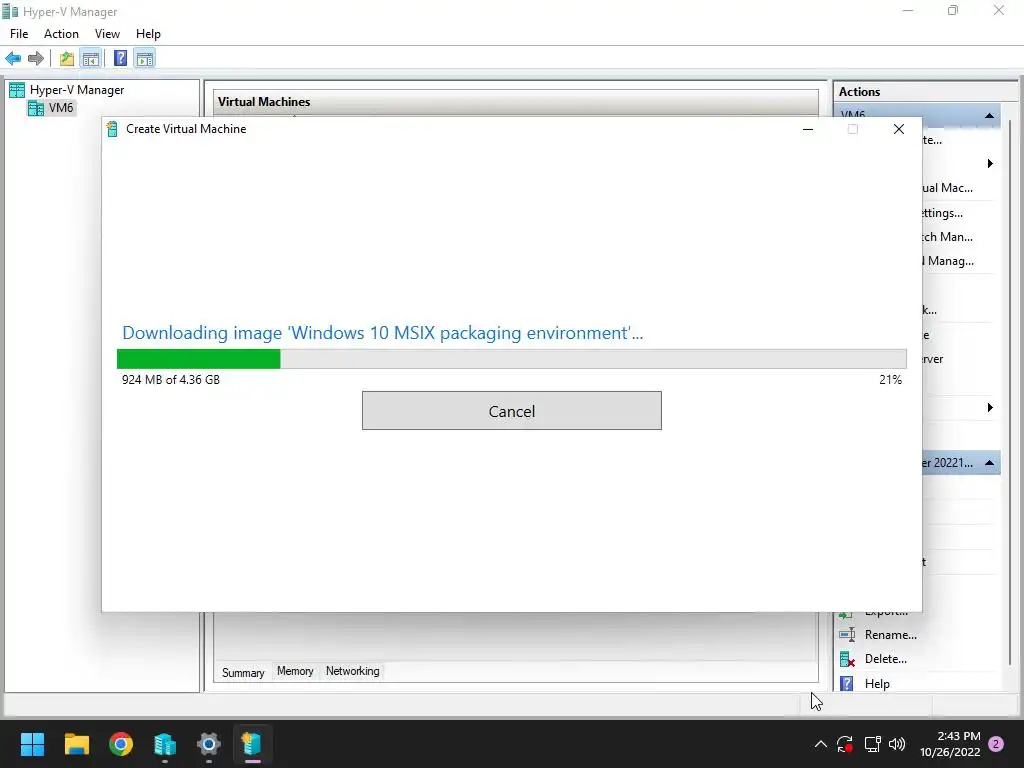Click Rename in the Actions pane
This screenshot has height=768, width=1024.
(891, 635)
